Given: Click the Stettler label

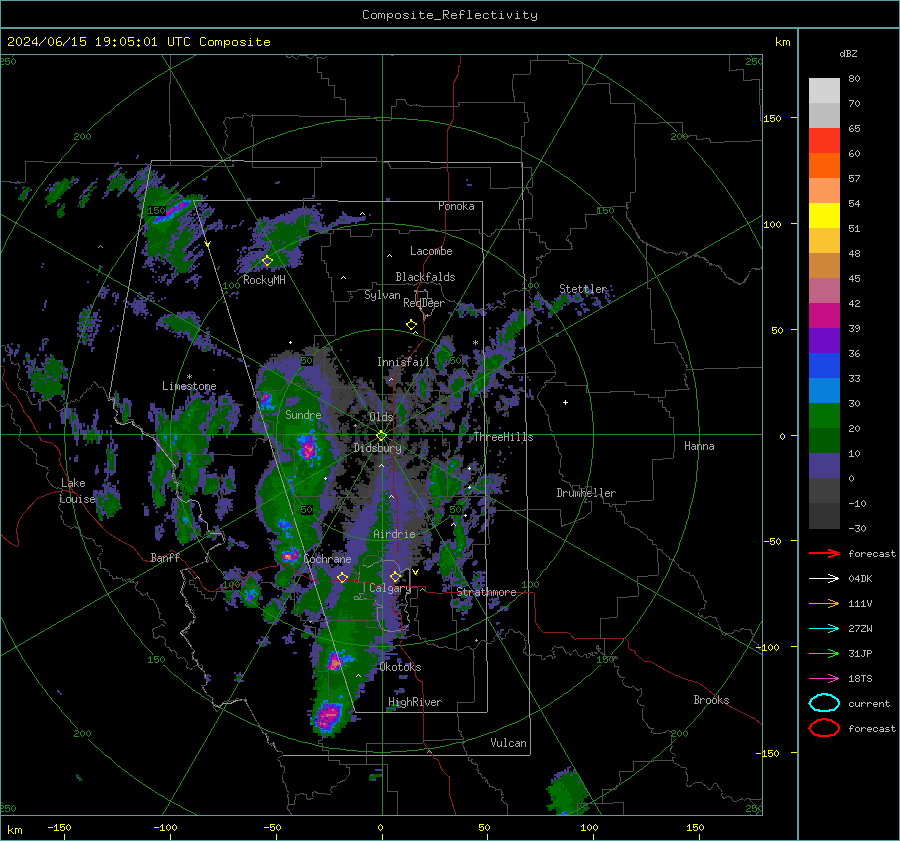Looking at the screenshot, I should coord(583,289).
